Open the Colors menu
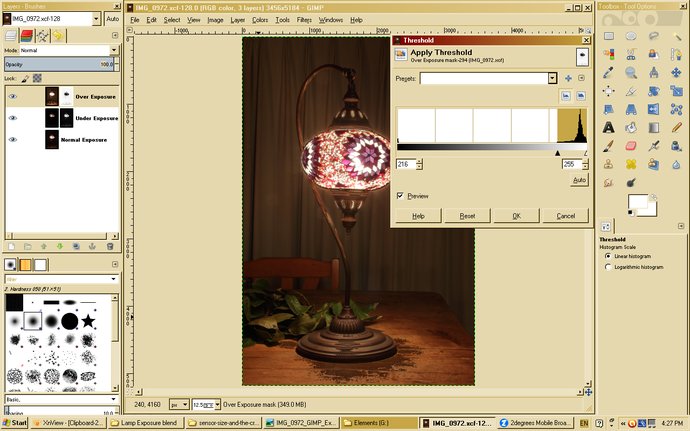This screenshot has width=690, height=431. coord(260,20)
